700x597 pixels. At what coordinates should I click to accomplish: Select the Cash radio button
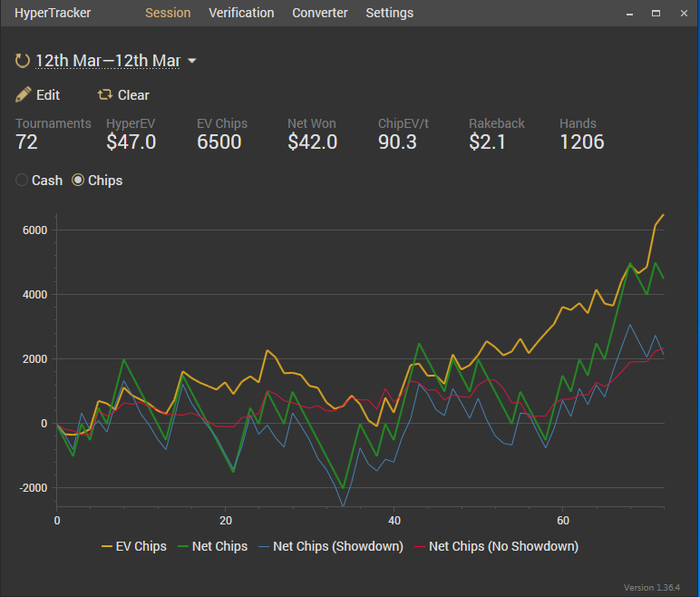(x=21, y=180)
